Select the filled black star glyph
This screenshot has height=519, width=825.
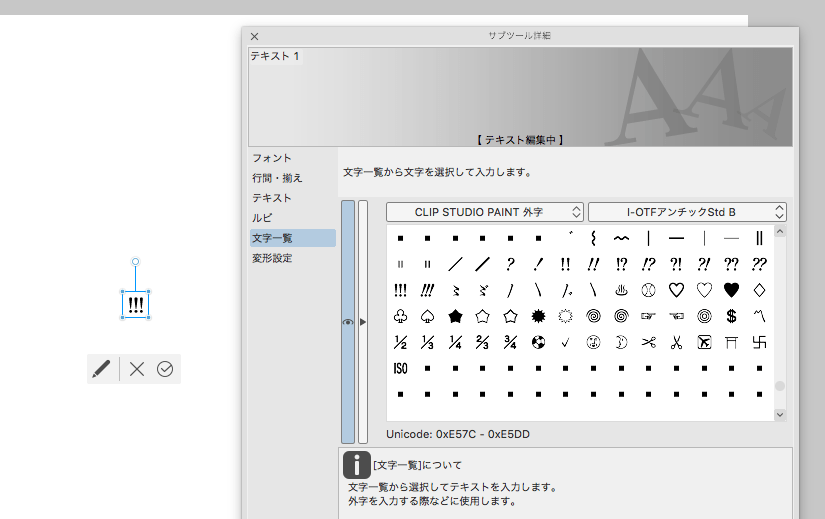455,316
